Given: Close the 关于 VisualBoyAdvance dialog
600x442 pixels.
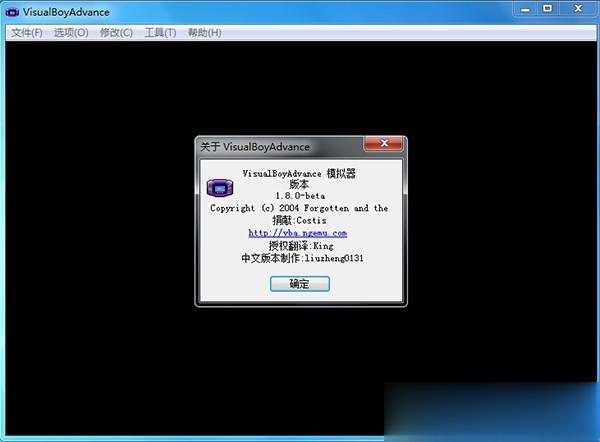Looking at the screenshot, I should click(x=383, y=144).
